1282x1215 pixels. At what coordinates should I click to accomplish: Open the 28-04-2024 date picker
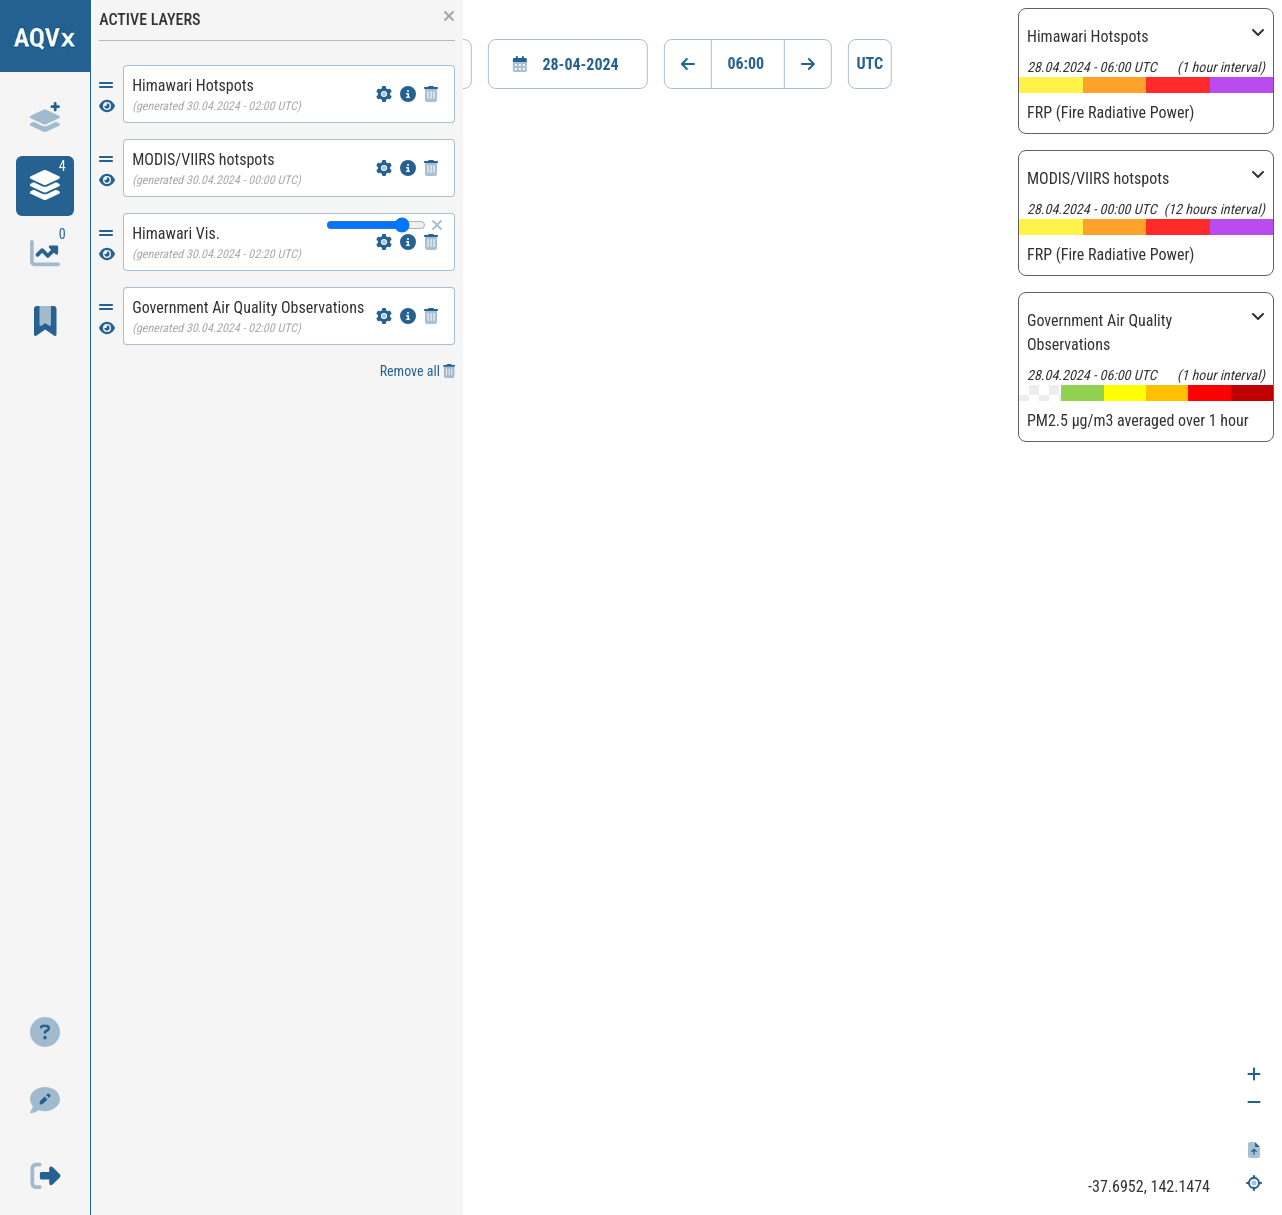(x=568, y=64)
